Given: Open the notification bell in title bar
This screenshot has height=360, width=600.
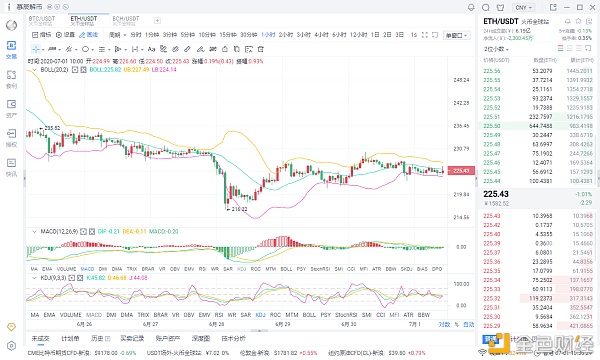Looking at the screenshot, I should 471,7.
